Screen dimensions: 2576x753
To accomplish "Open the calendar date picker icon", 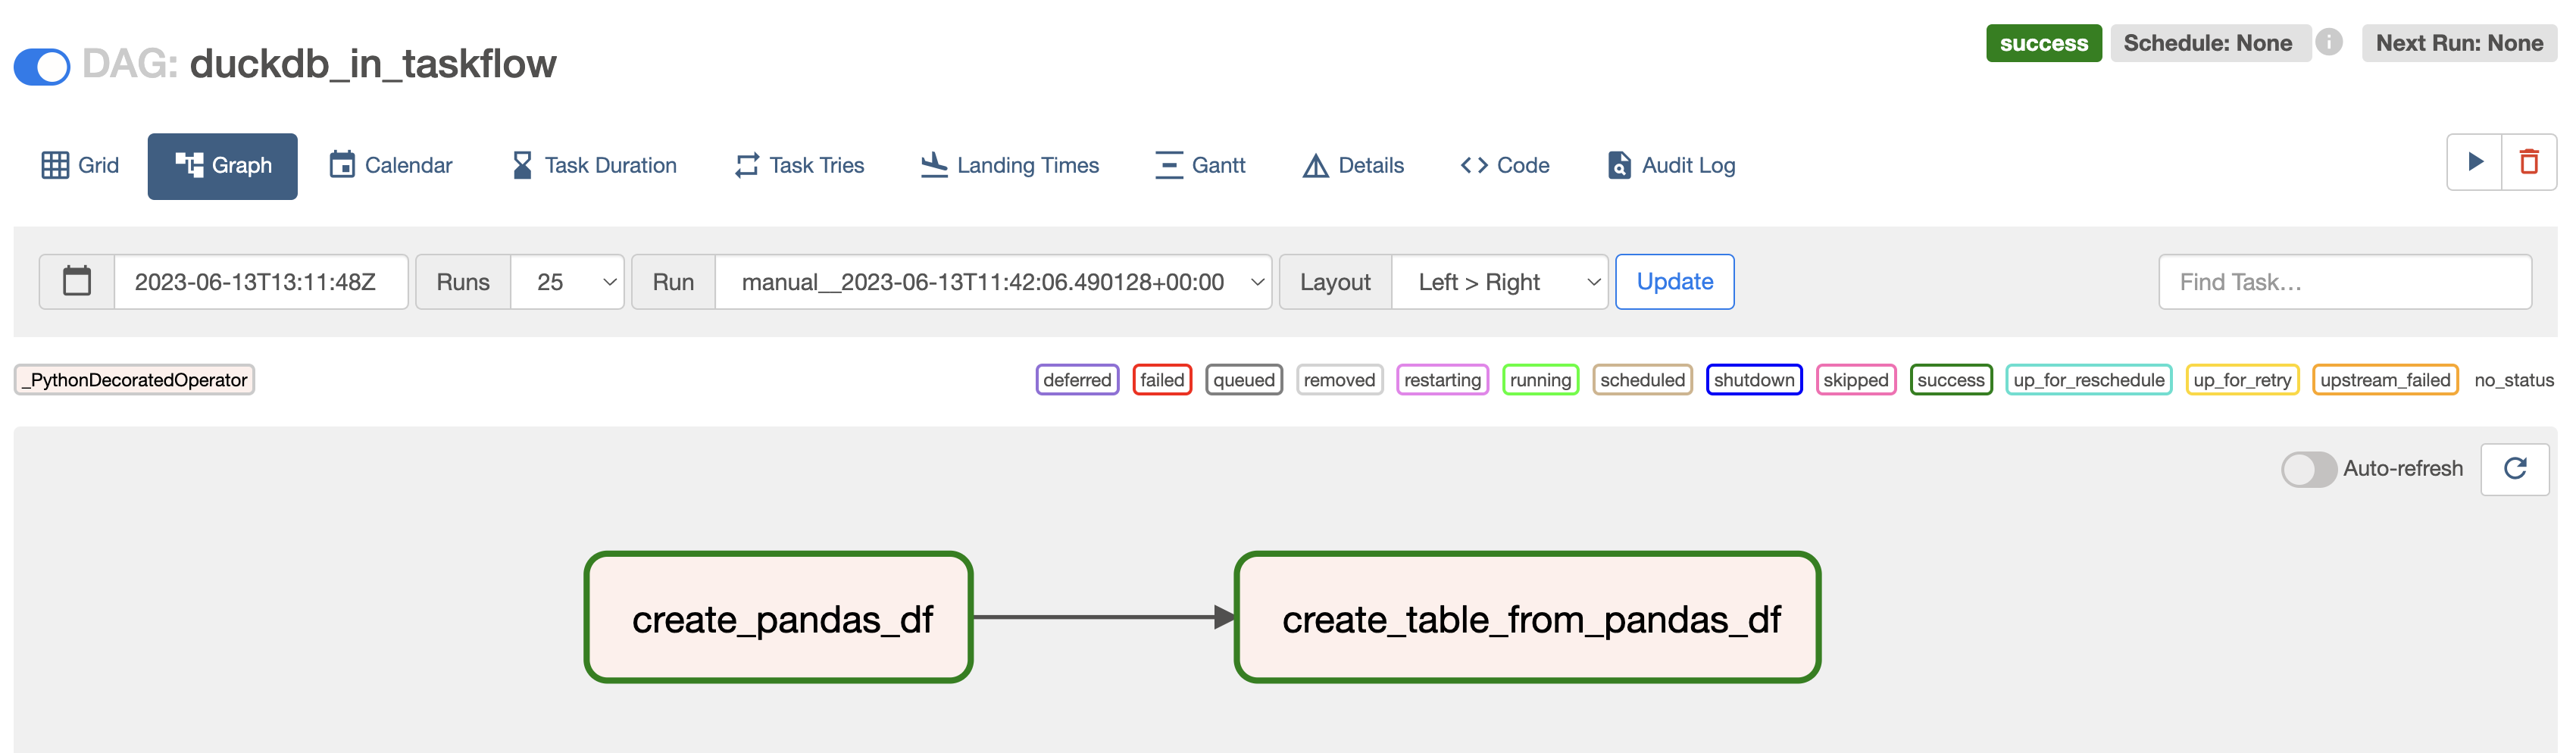I will point(77,282).
